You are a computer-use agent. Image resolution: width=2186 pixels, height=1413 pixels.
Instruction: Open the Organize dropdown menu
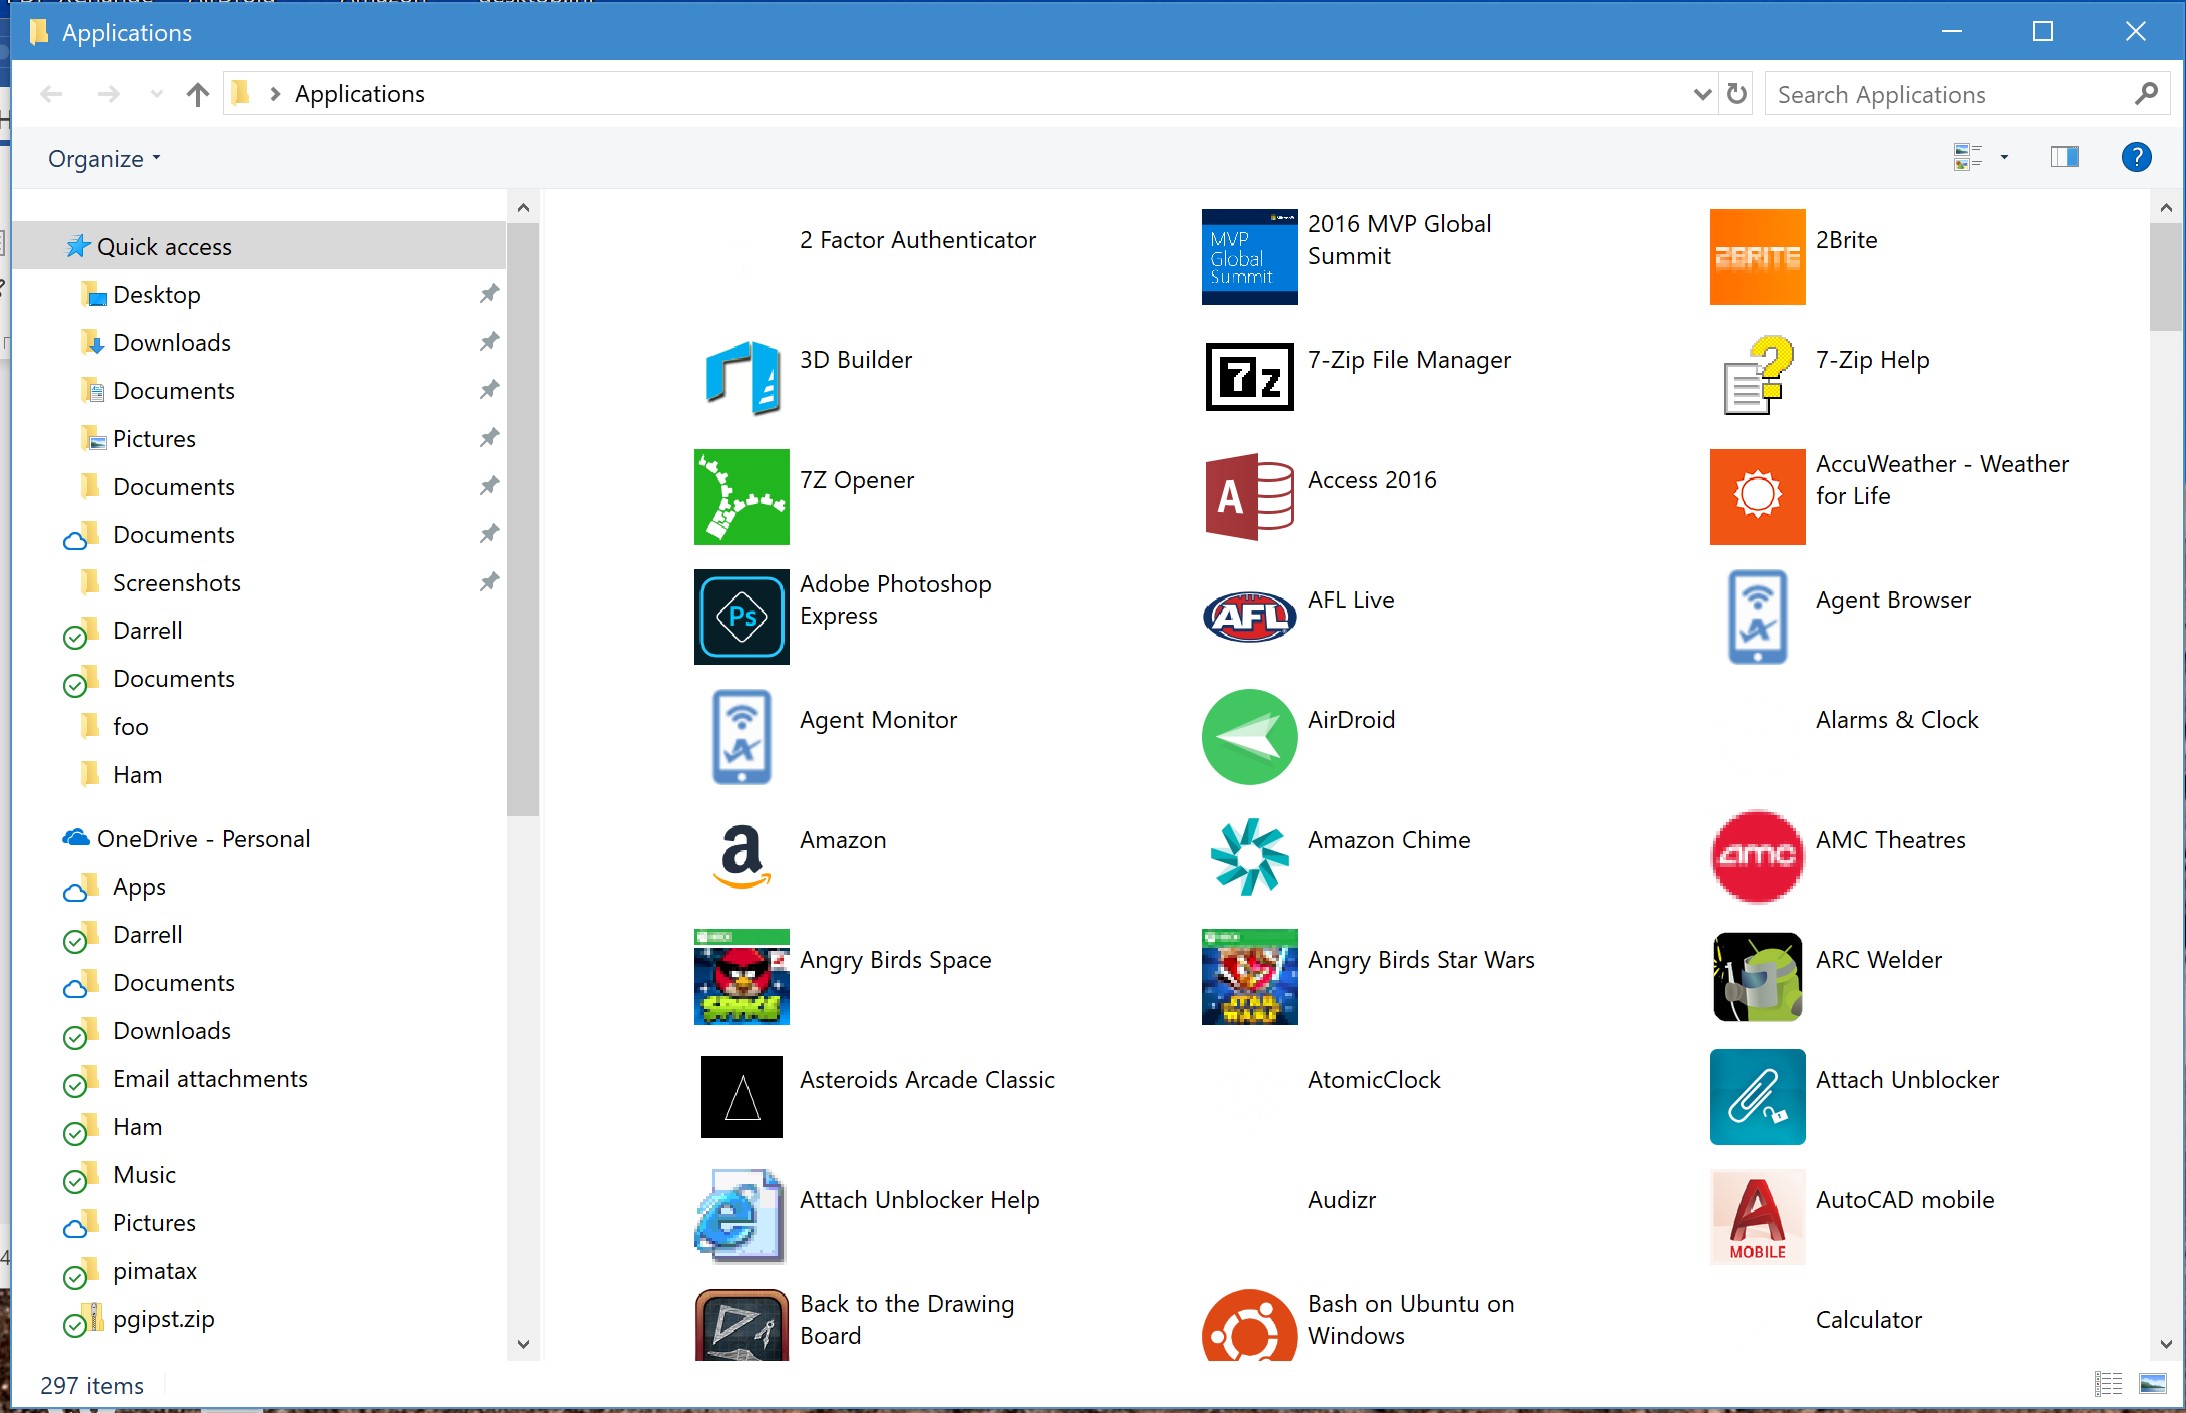(104, 158)
